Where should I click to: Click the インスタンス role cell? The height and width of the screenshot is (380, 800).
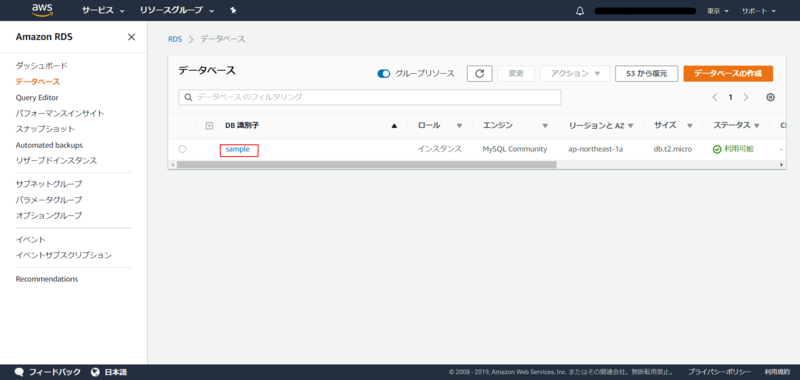(439, 149)
